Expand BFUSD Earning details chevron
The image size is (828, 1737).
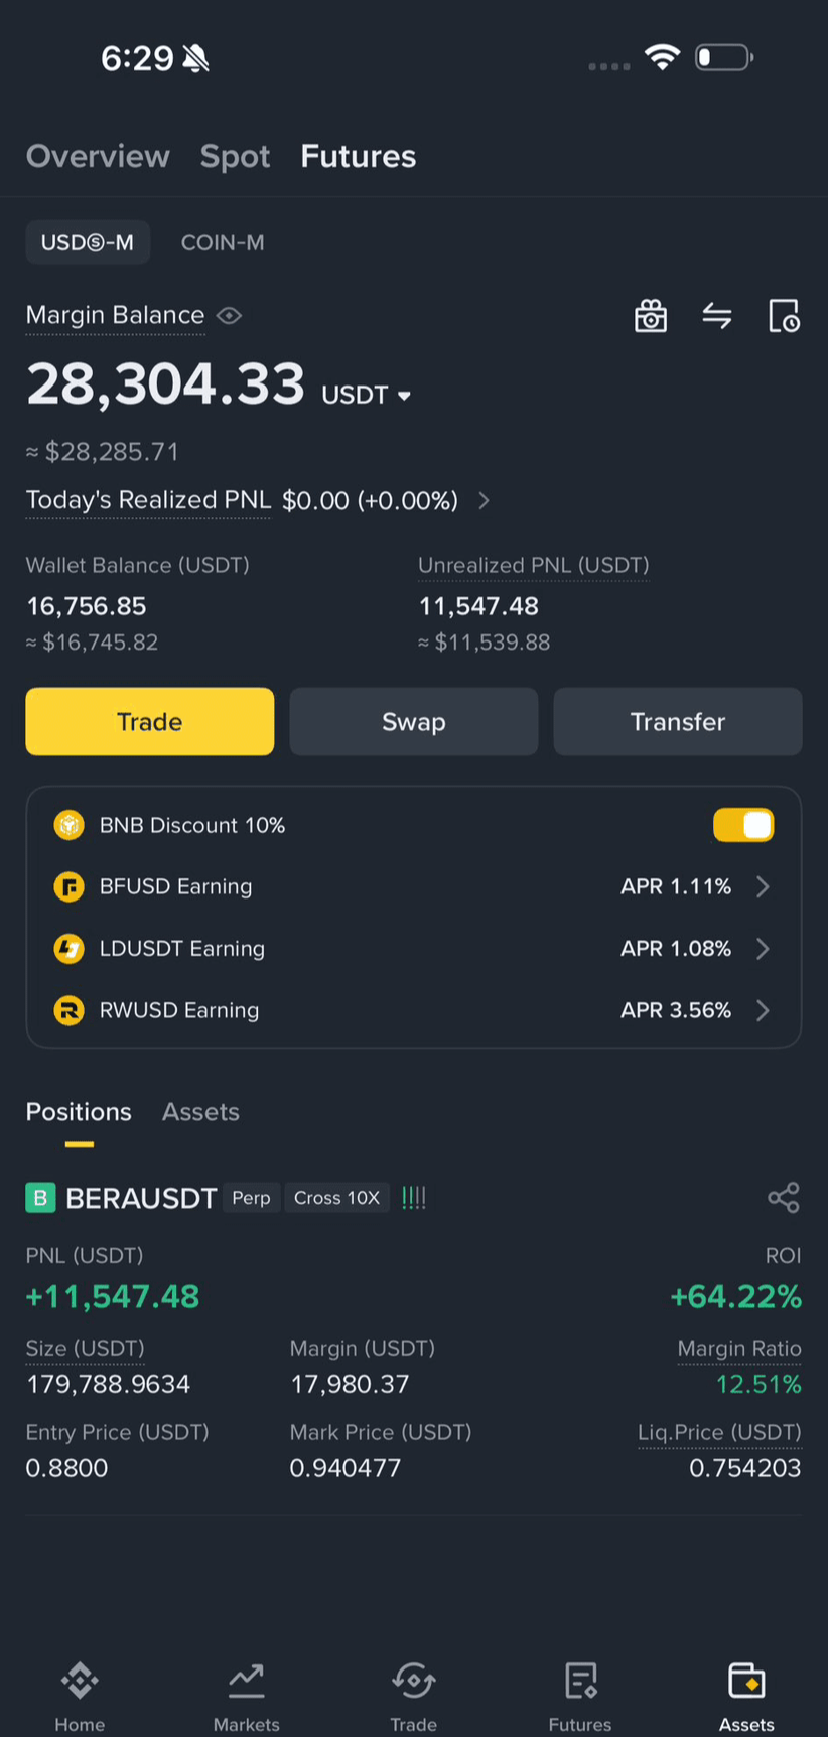763,887
